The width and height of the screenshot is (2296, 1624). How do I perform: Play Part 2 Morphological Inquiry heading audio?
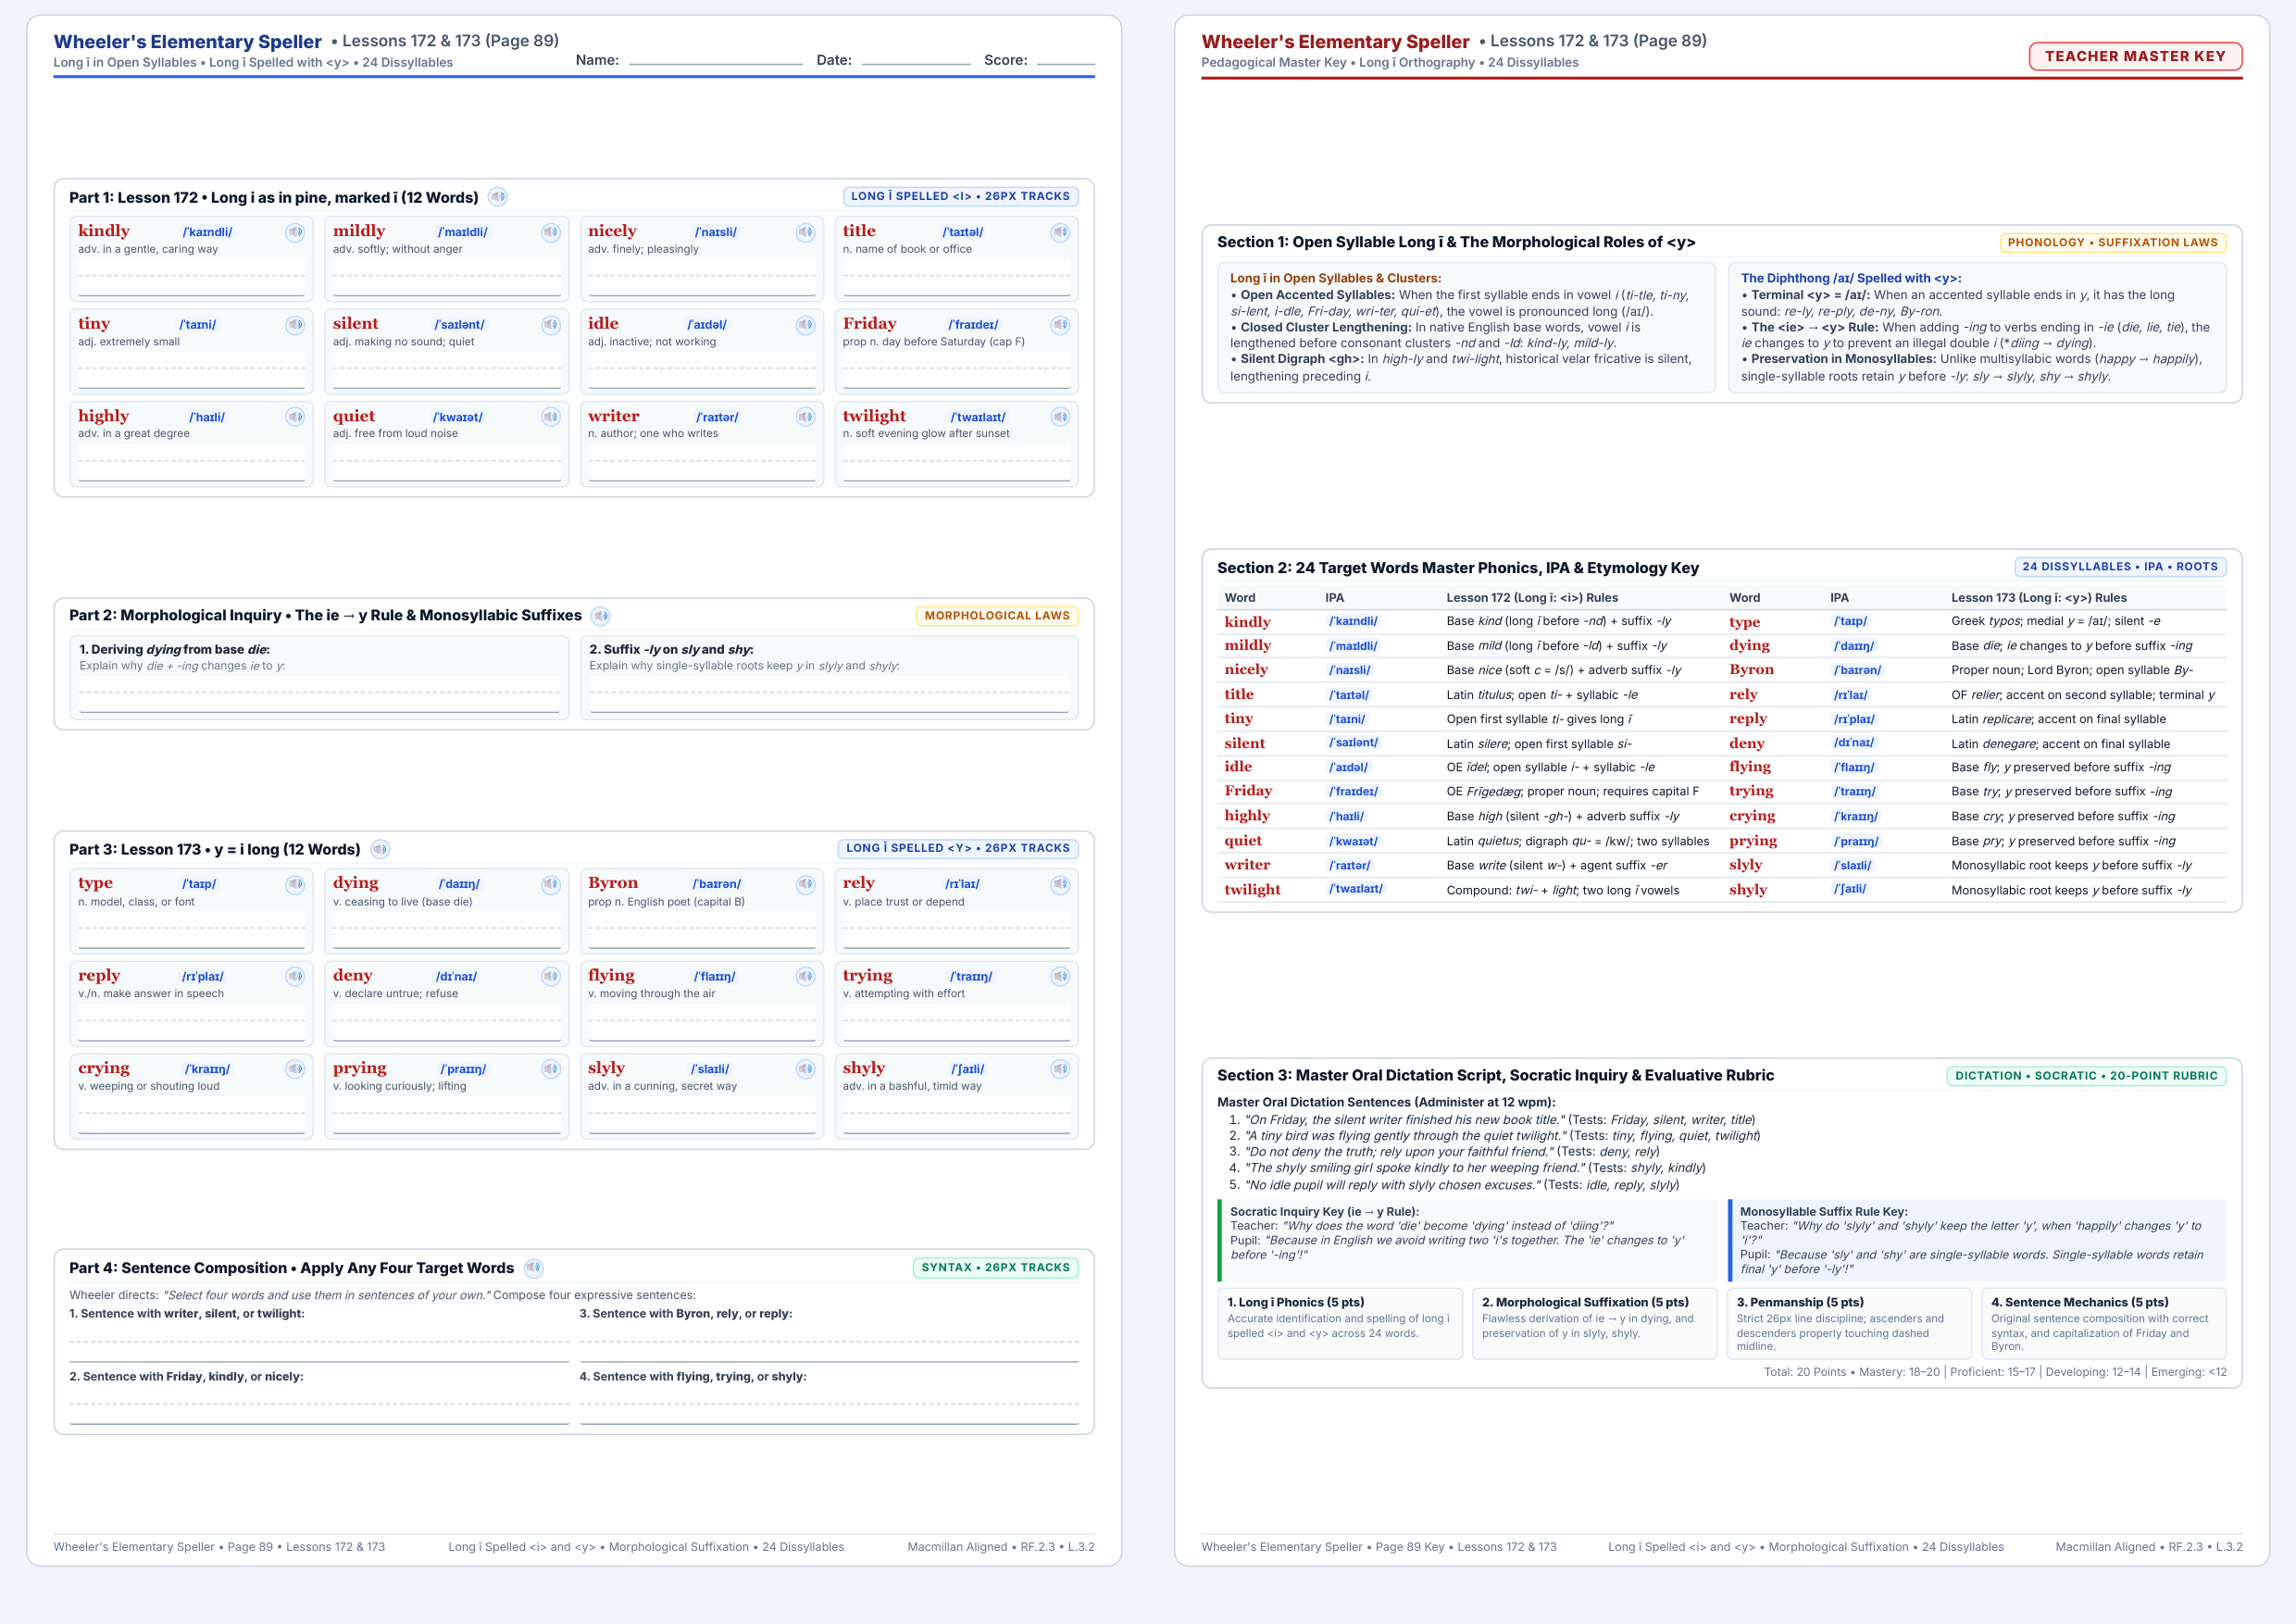click(x=600, y=616)
